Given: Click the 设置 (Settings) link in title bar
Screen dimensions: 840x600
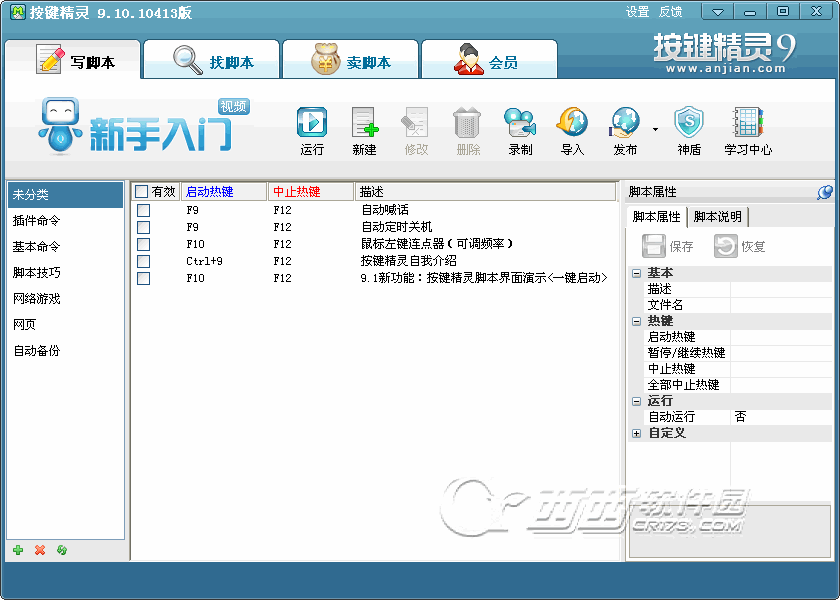Looking at the screenshot, I should [x=637, y=12].
